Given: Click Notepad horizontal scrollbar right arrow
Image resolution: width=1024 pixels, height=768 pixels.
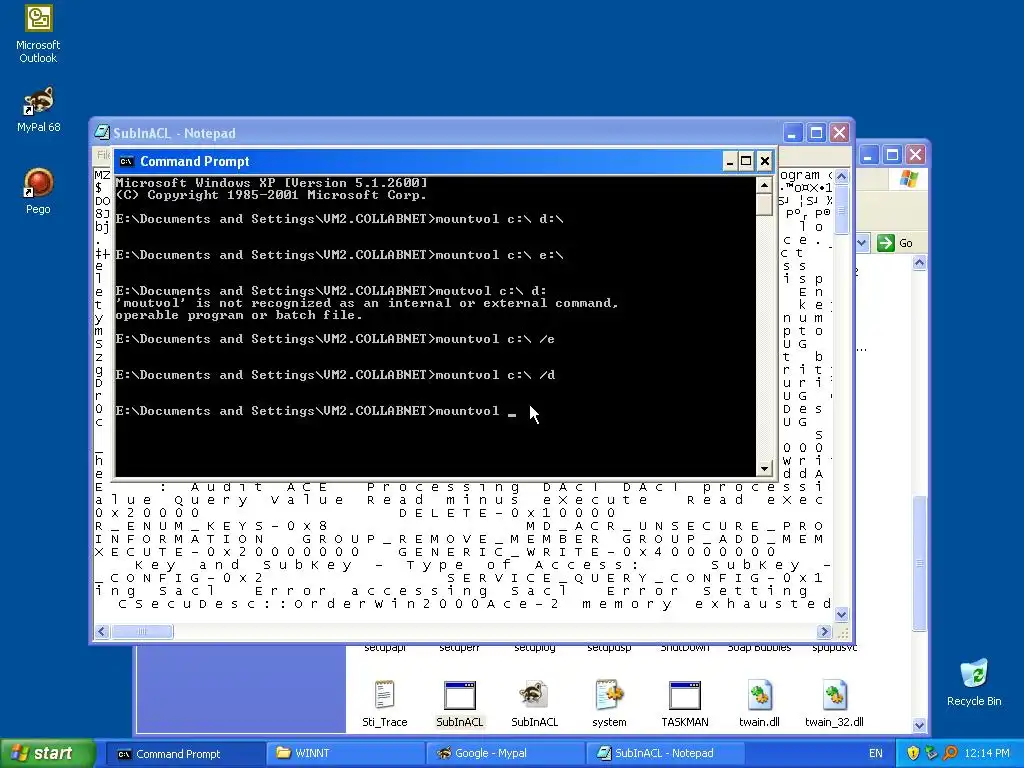Looking at the screenshot, I should [824, 632].
